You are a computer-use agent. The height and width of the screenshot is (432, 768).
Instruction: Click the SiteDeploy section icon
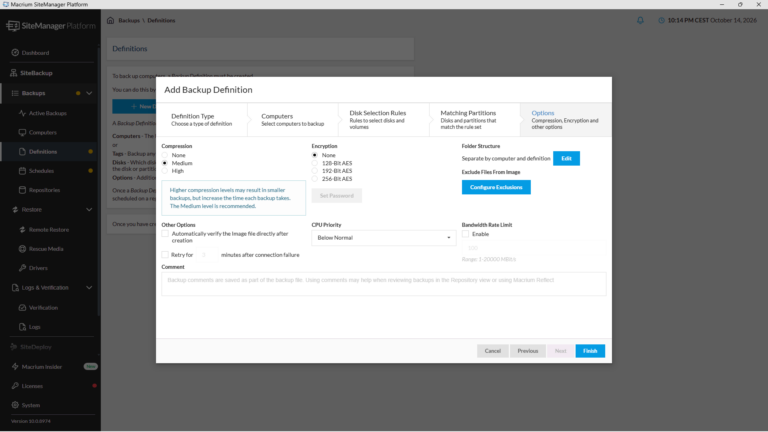pos(13,347)
